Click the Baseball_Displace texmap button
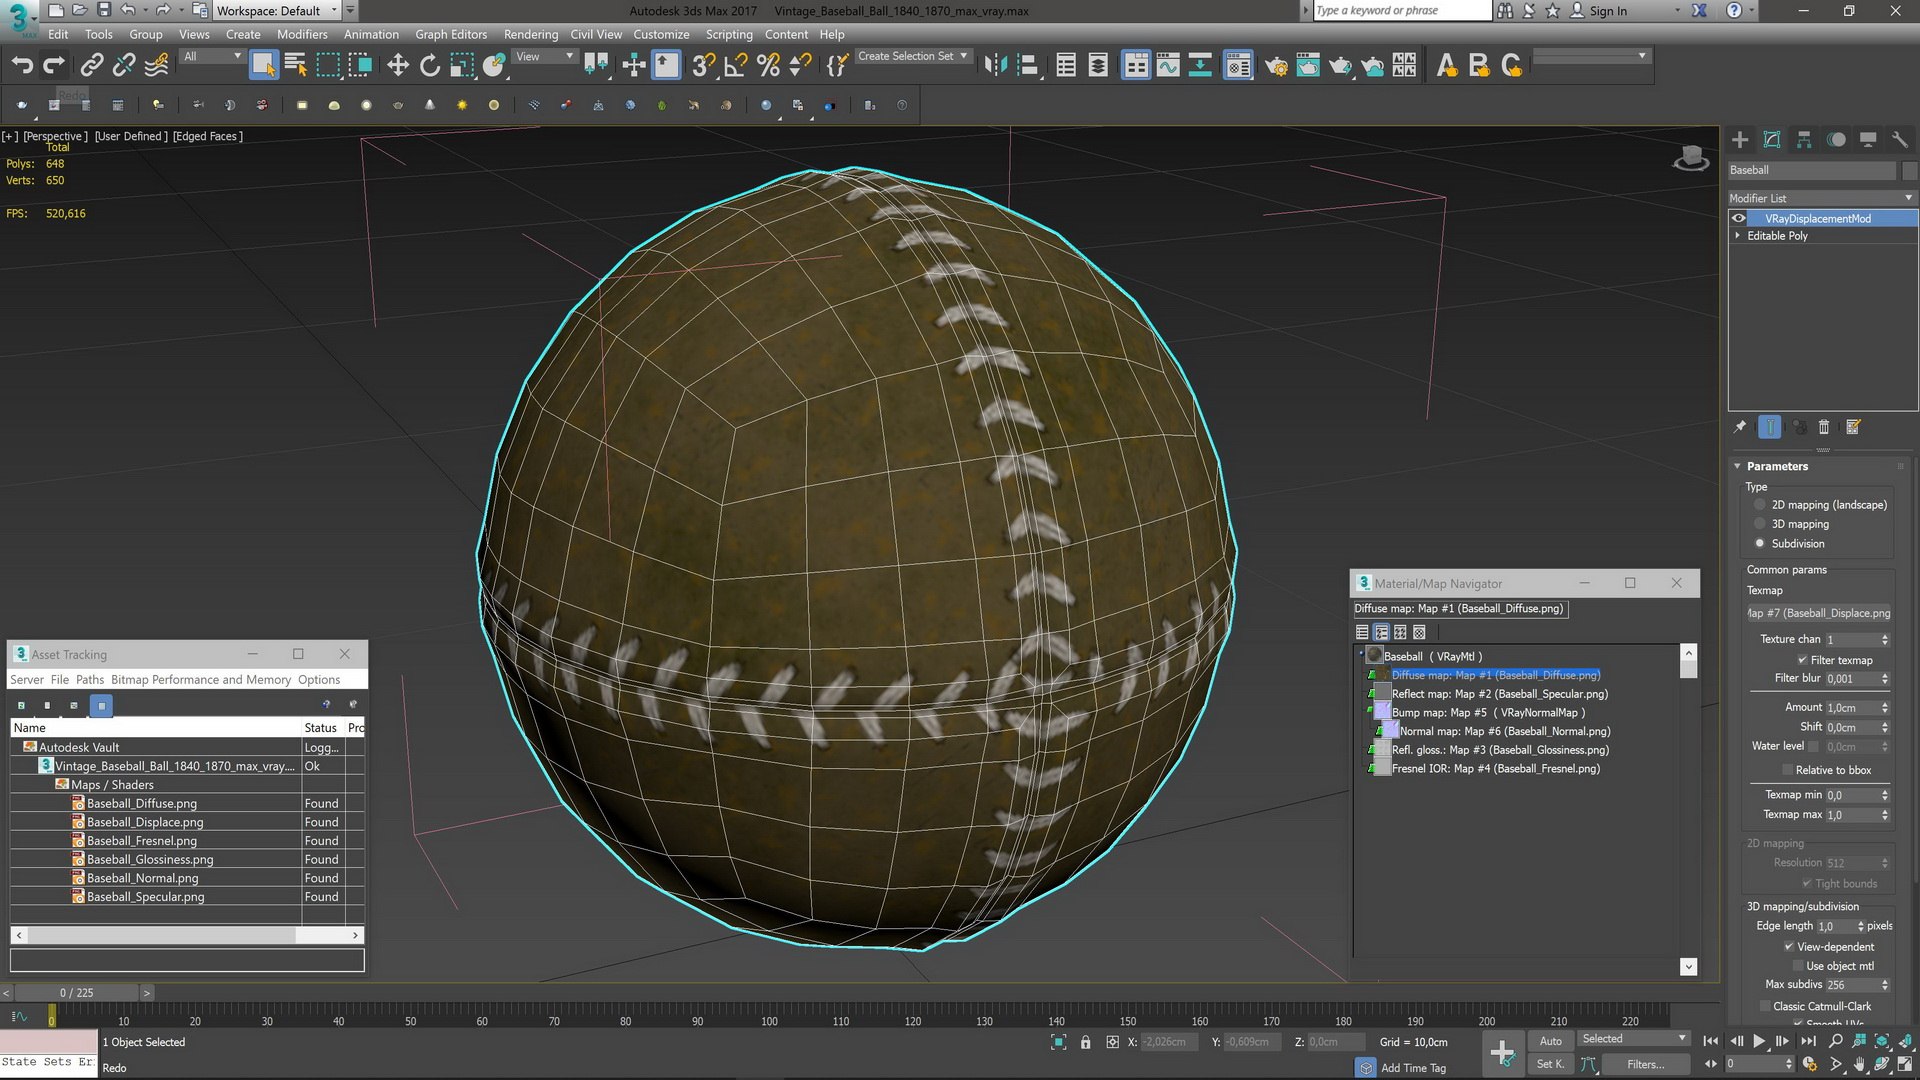 point(1820,613)
